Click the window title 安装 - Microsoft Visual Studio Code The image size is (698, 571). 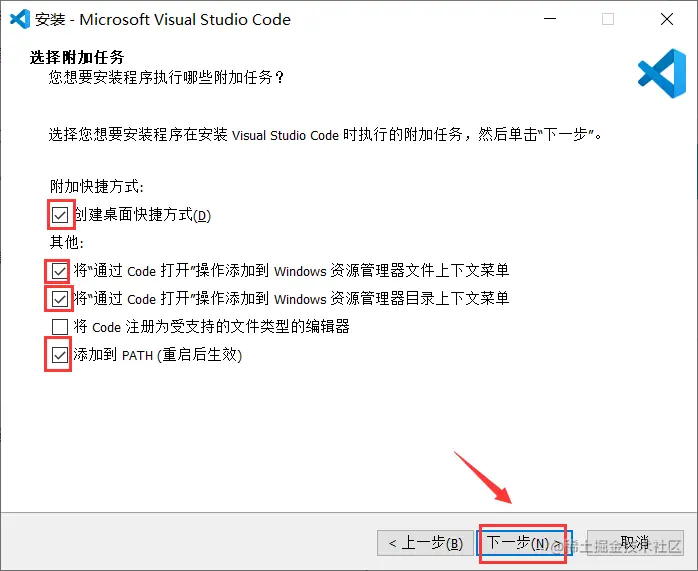coord(163,20)
